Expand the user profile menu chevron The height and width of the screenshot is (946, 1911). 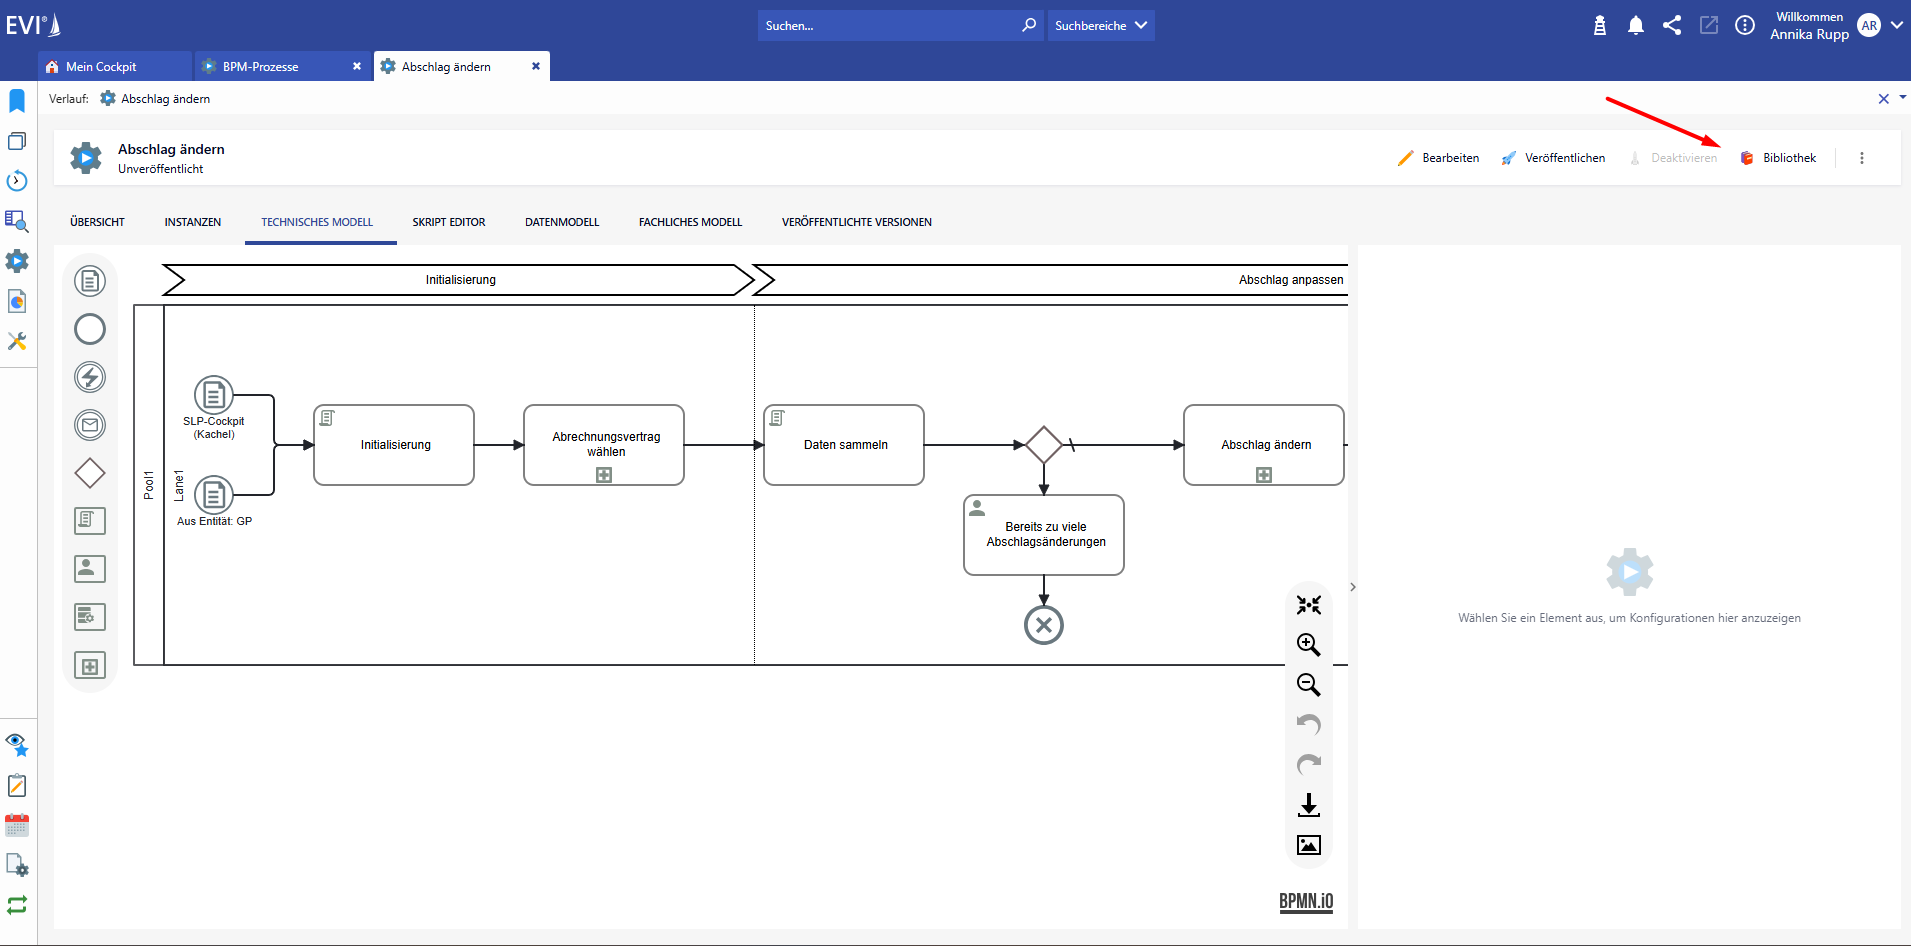click(x=1896, y=26)
